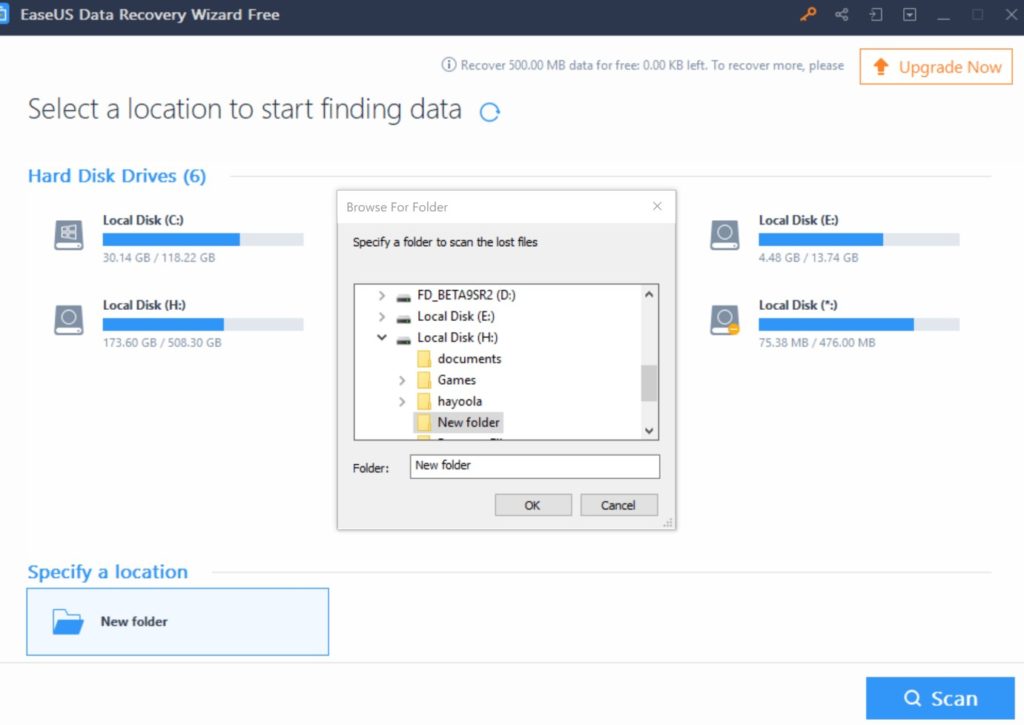Select New folder in the folder tree
The height and width of the screenshot is (725, 1024).
[x=468, y=423]
